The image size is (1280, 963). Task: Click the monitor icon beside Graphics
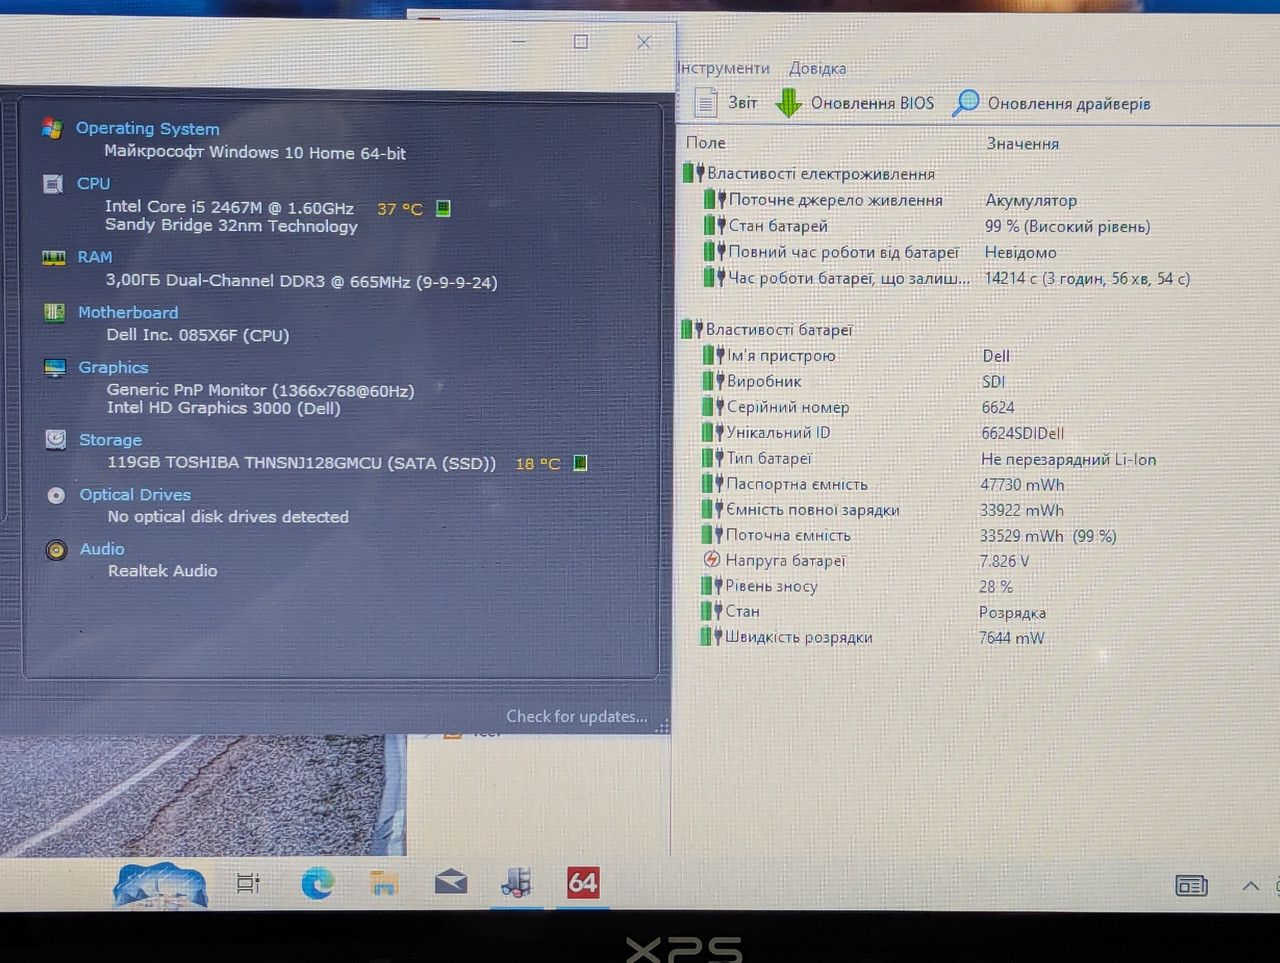(55, 368)
